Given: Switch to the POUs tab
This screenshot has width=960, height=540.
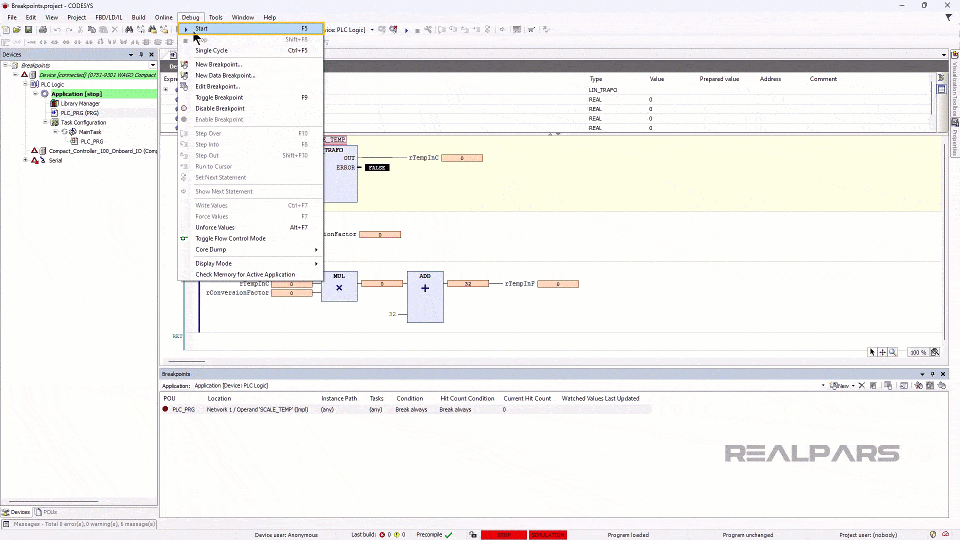Looking at the screenshot, I should point(47,512).
